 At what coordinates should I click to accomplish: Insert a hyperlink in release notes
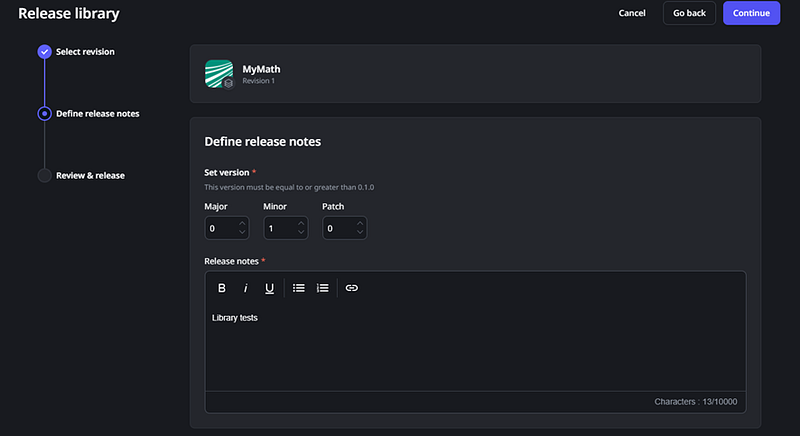point(352,288)
